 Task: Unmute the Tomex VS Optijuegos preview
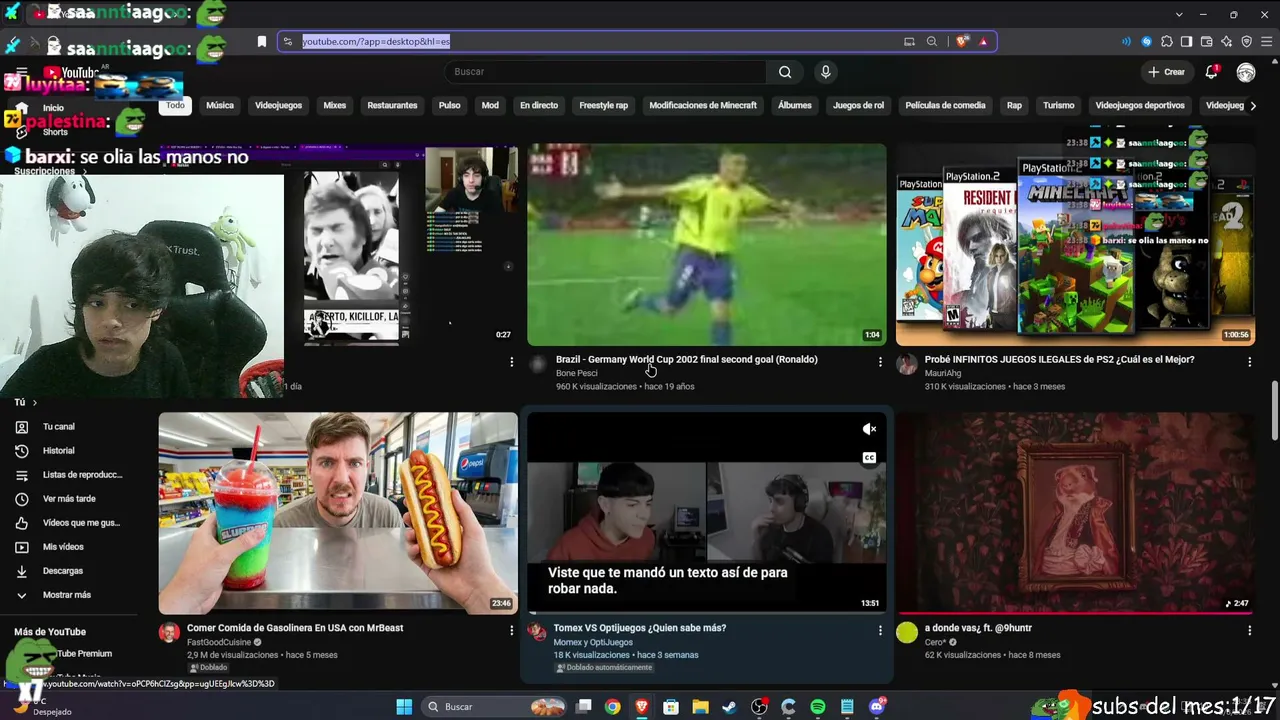pyautogui.click(x=869, y=429)
